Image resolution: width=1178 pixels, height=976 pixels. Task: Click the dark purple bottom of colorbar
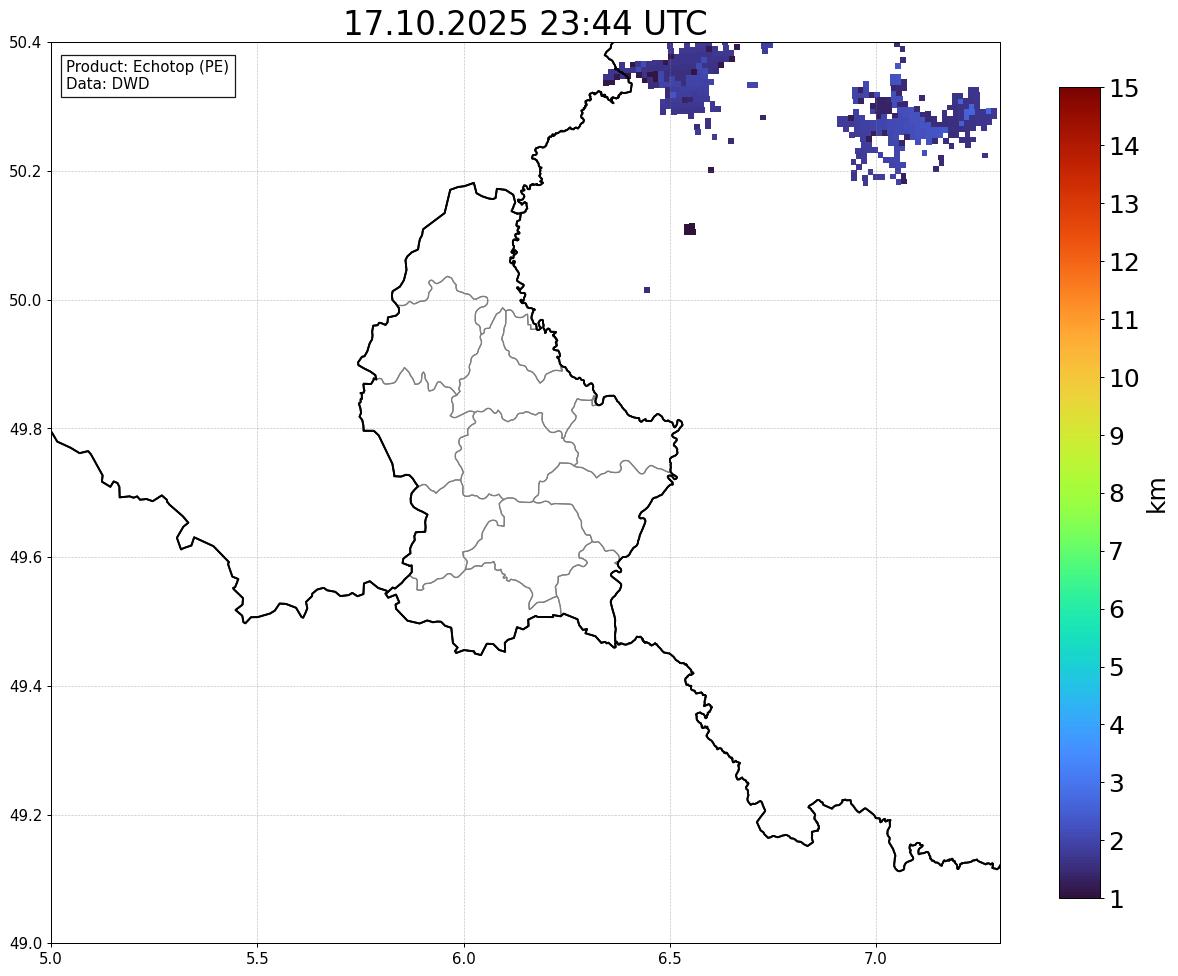tap(1080, 893)
